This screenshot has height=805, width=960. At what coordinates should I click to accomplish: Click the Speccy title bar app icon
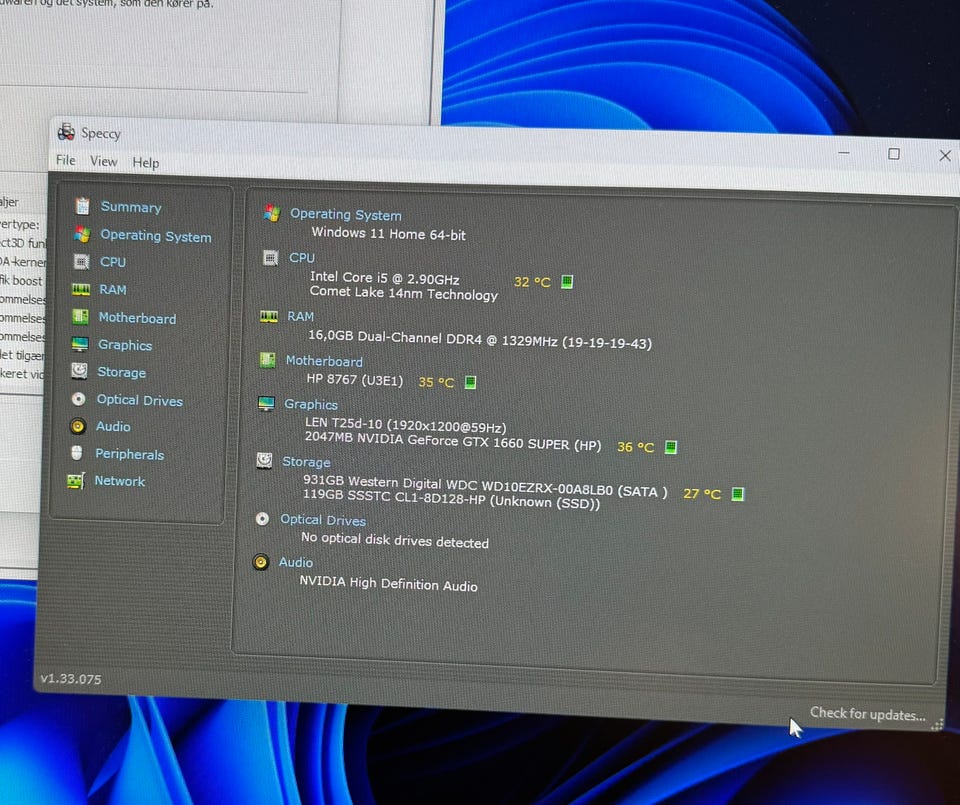pos(66,131)
